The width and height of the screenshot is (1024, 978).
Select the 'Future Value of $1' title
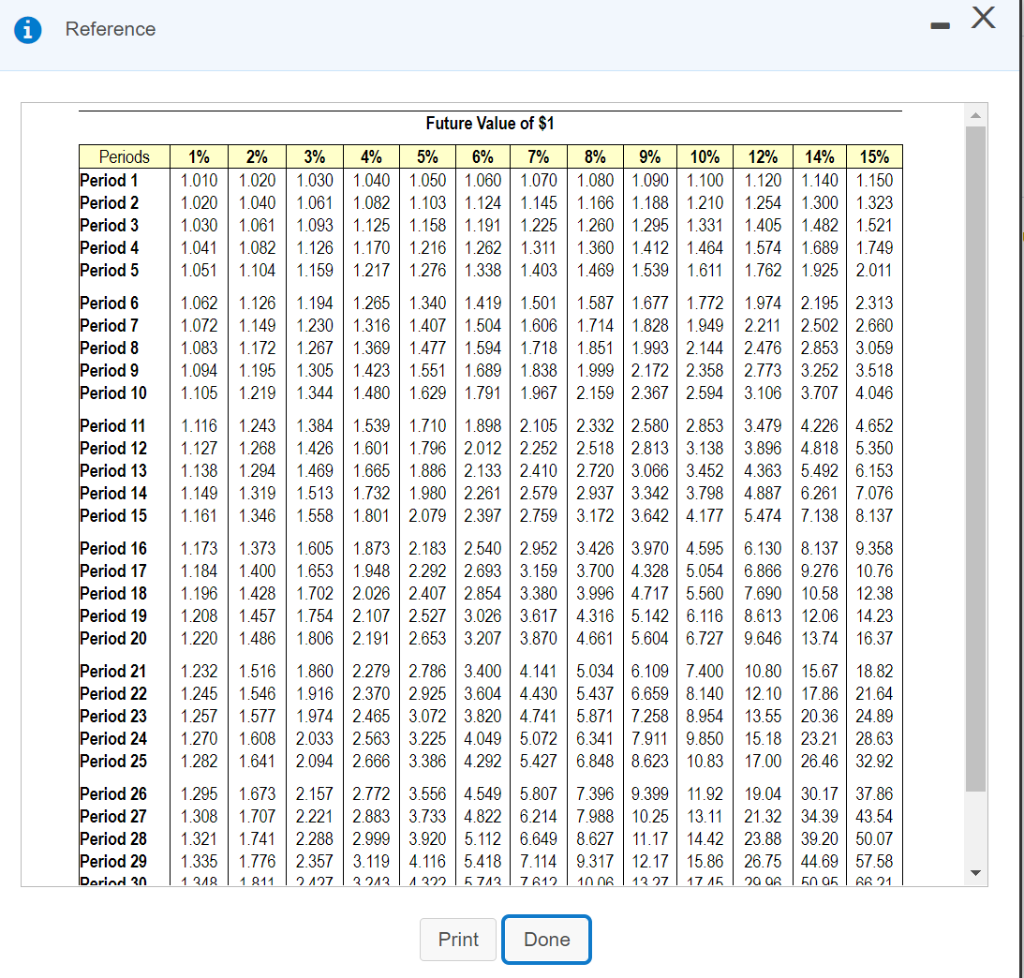490,123
